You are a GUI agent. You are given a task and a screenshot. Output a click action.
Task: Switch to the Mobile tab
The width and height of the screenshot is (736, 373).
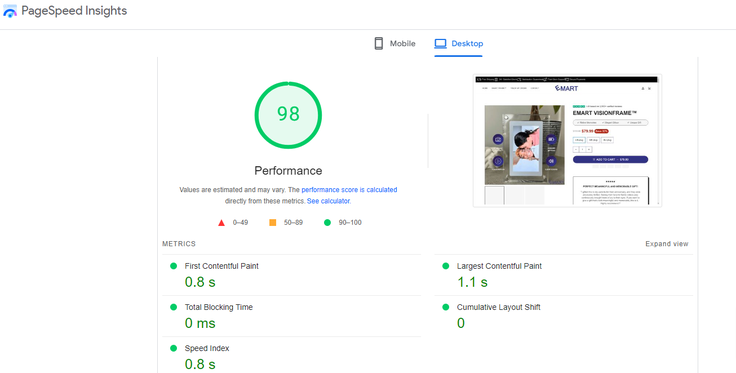point(395,44)
